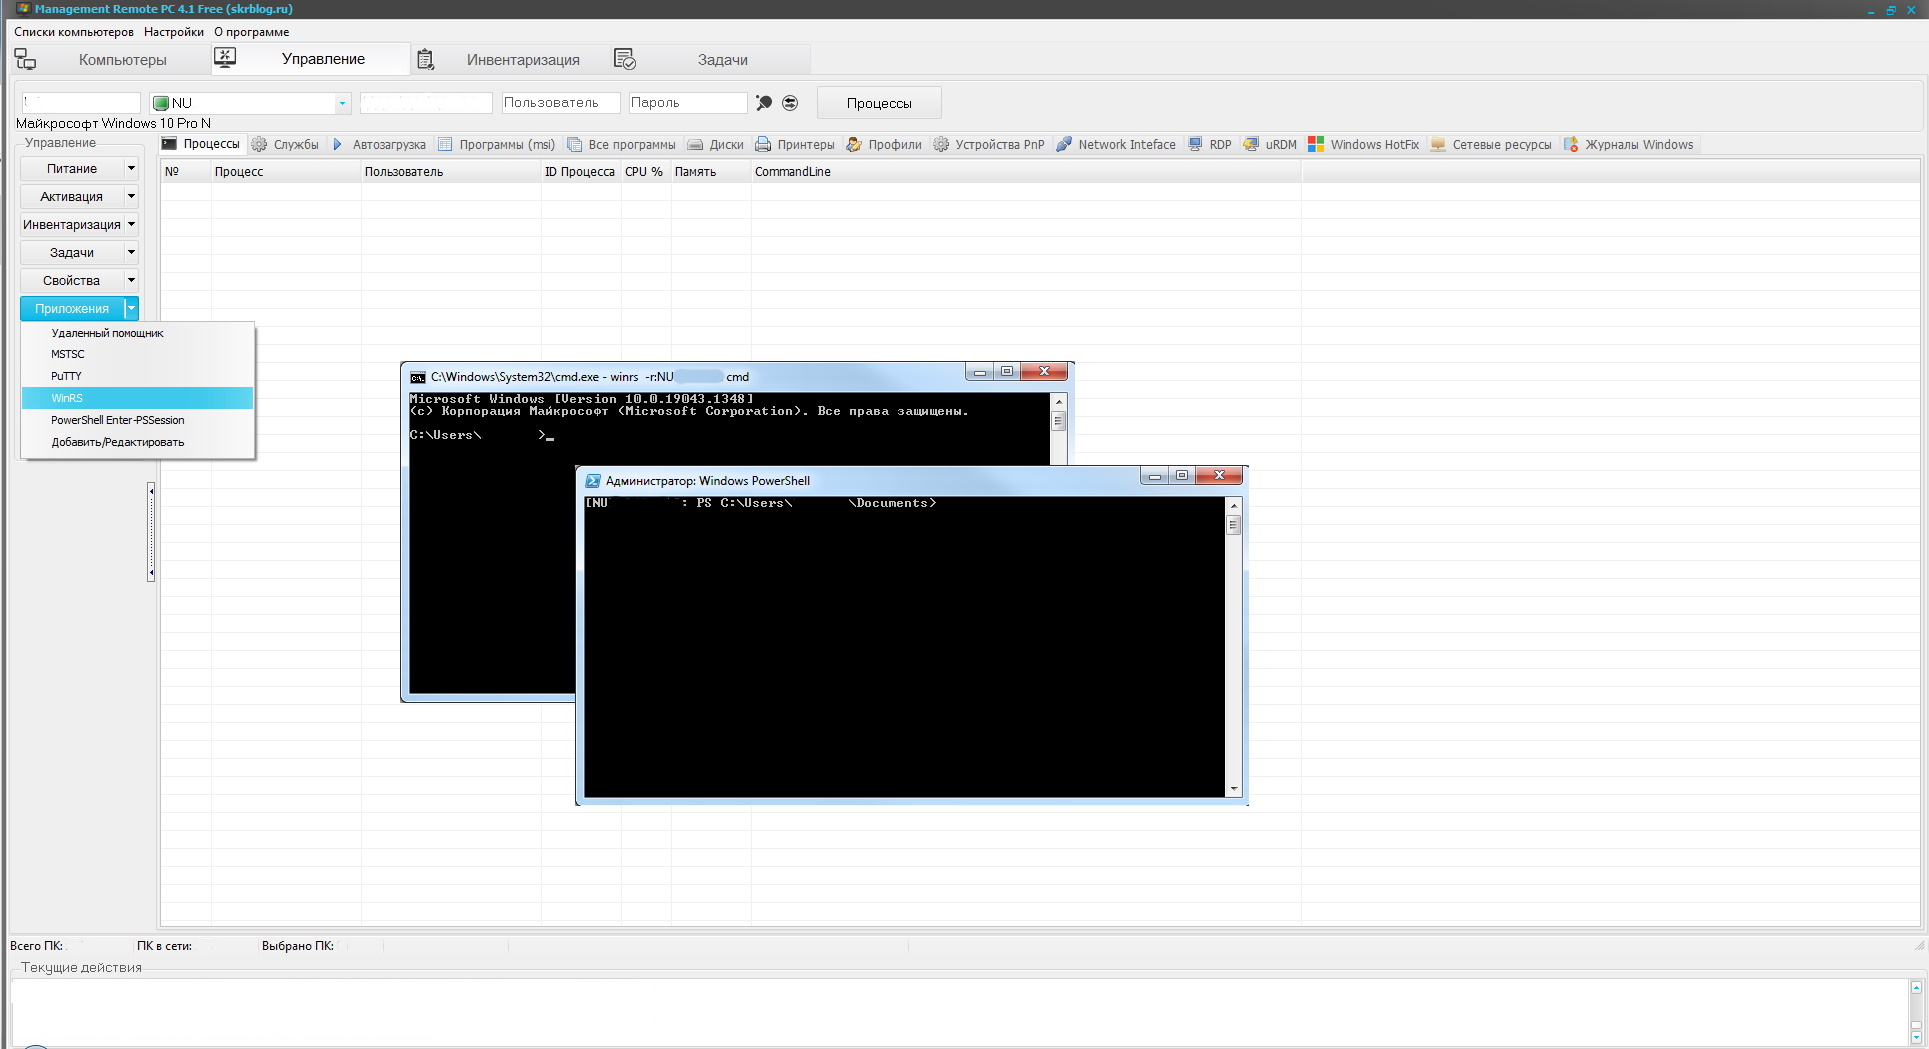Click the Программы (msi) list icon

click(445, 144)
